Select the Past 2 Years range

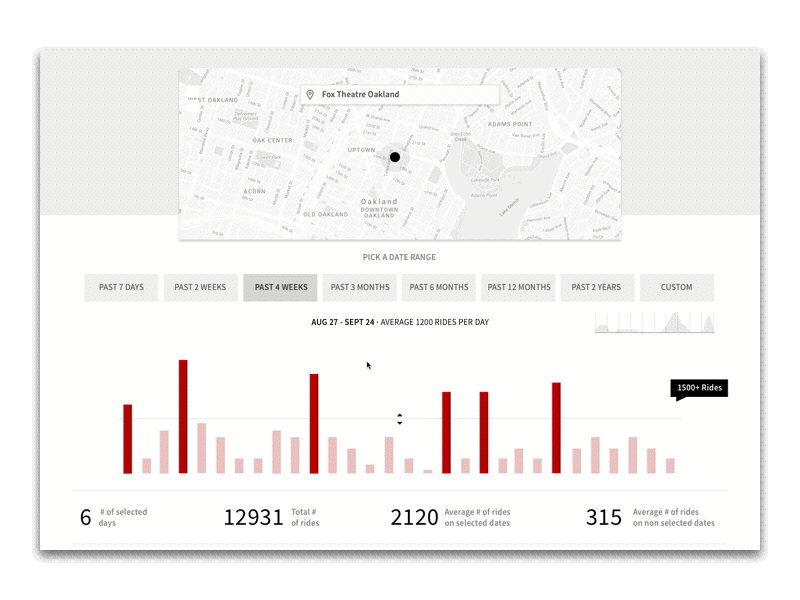coord(597,287)
